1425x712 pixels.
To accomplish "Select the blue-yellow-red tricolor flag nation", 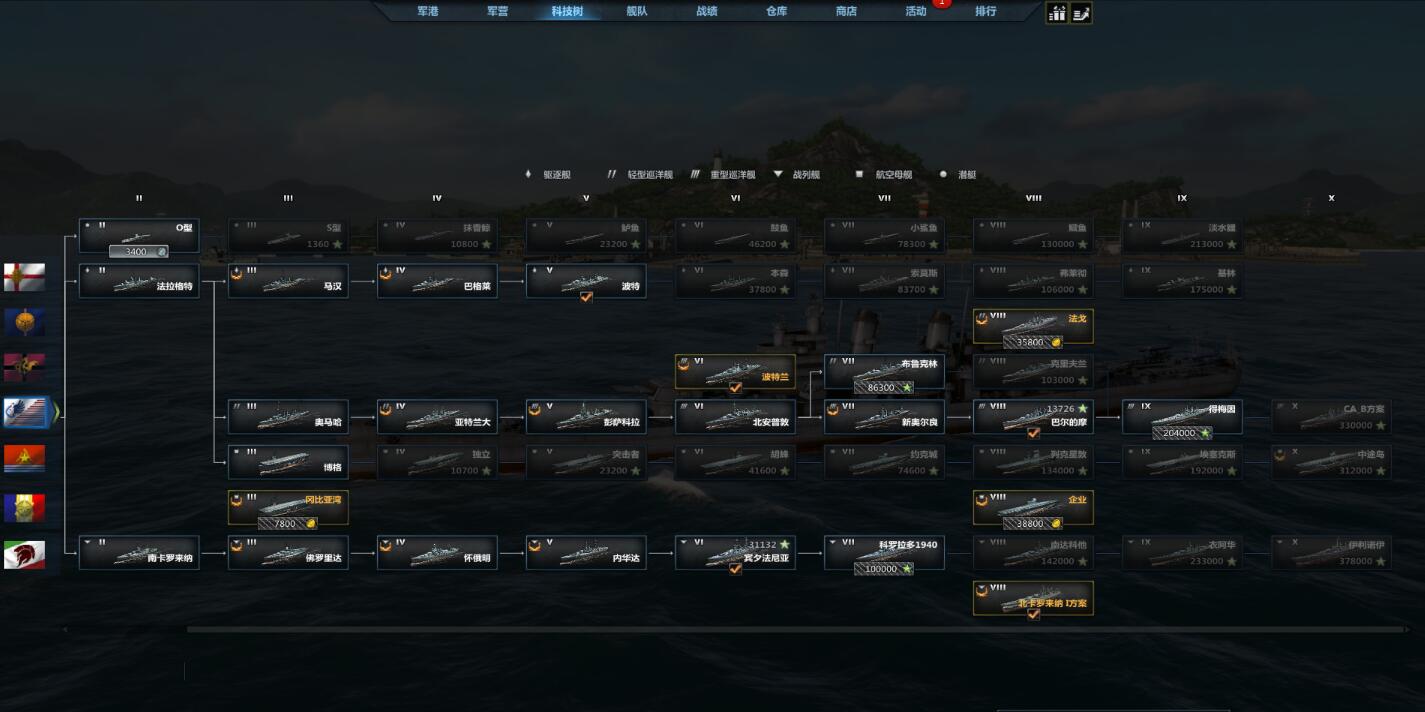I will tap(24, 507).
